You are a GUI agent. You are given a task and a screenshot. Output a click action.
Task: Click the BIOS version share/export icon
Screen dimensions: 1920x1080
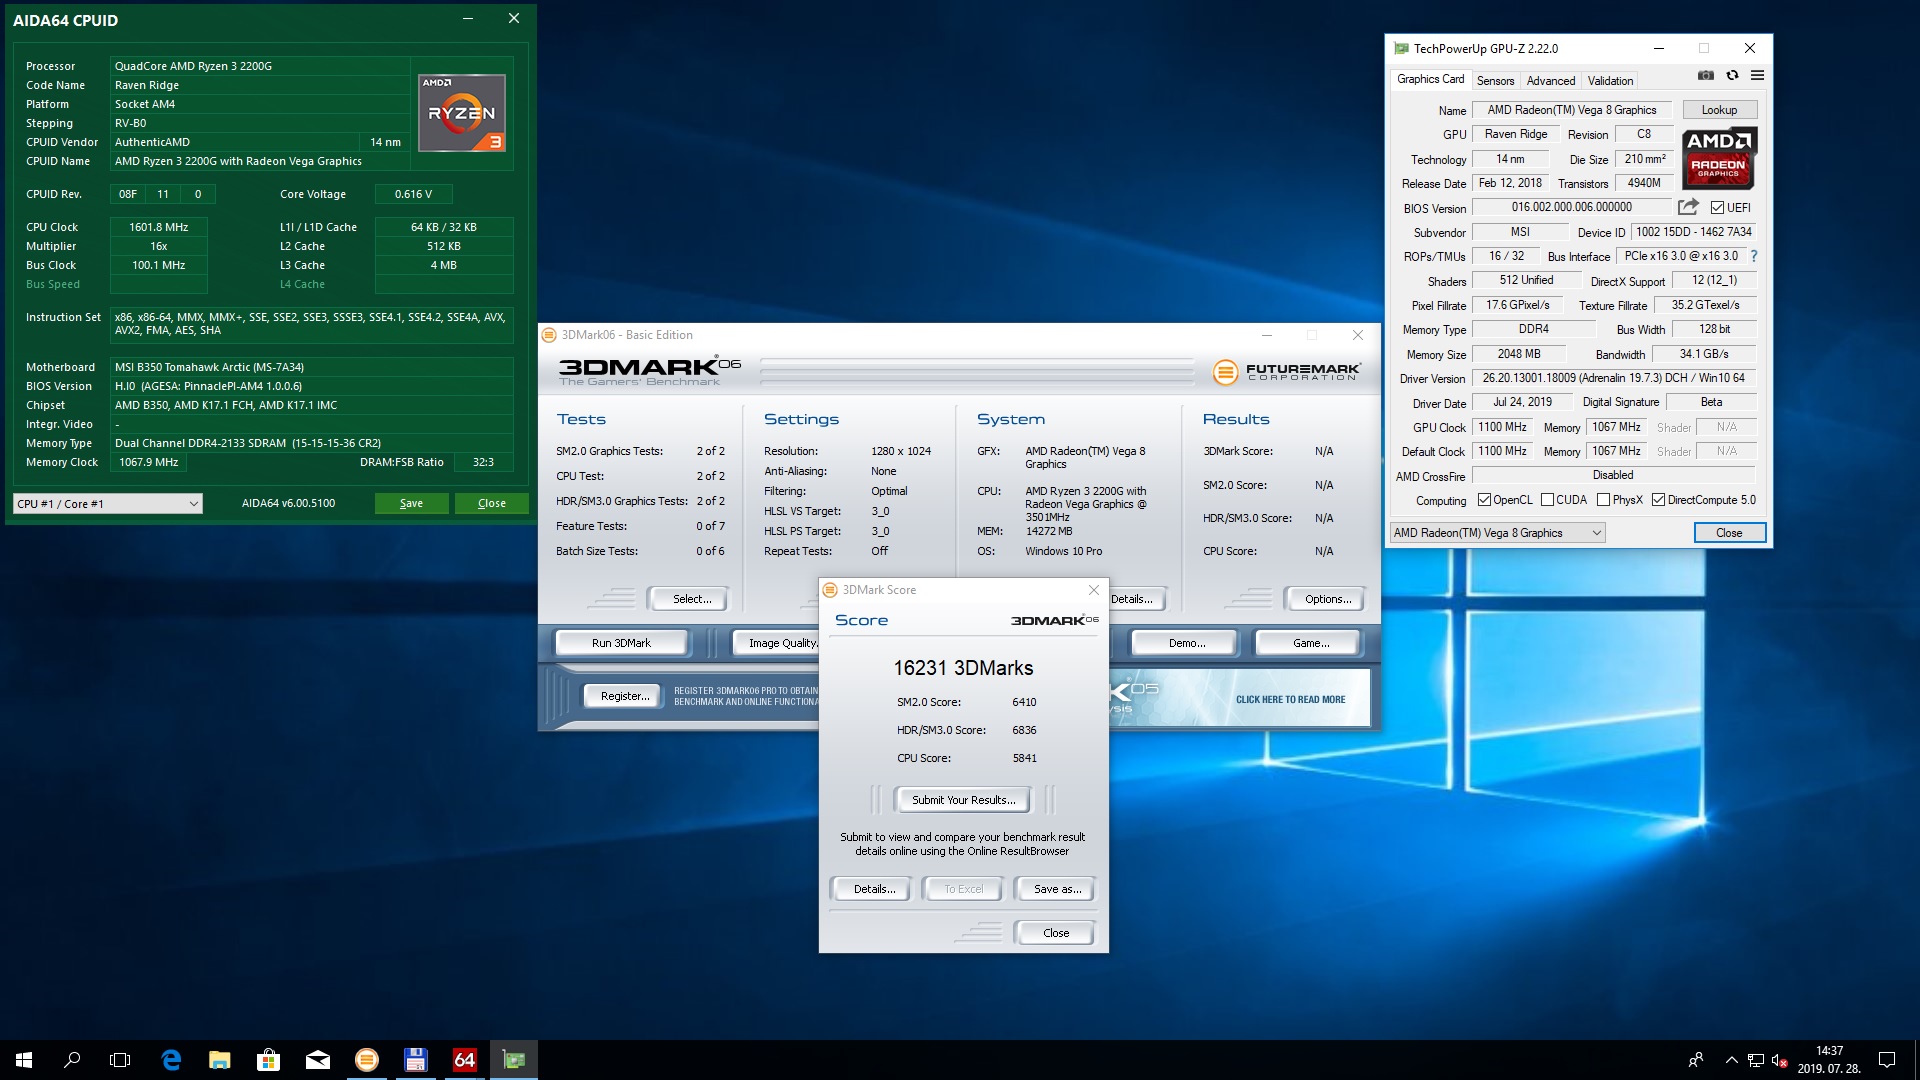pos(1688,207)
